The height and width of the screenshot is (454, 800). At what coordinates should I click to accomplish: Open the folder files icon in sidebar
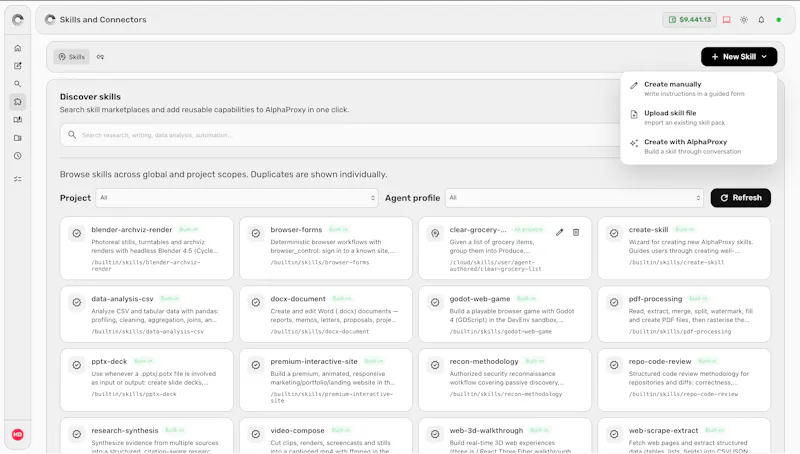tap(18, 138)
